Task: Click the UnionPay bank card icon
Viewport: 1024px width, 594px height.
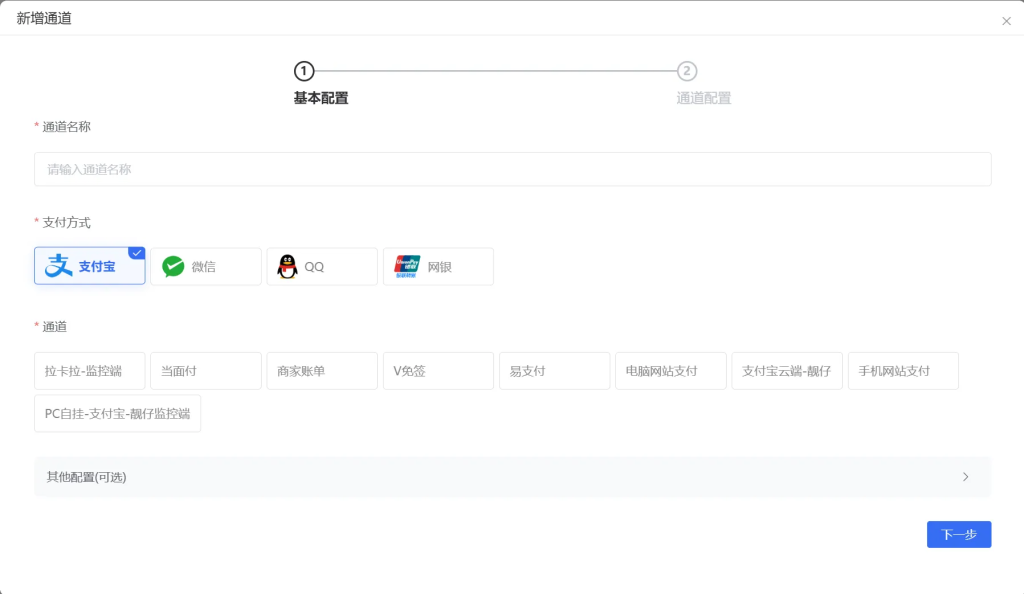Action: pyautogui.click(x=407, y=267)
